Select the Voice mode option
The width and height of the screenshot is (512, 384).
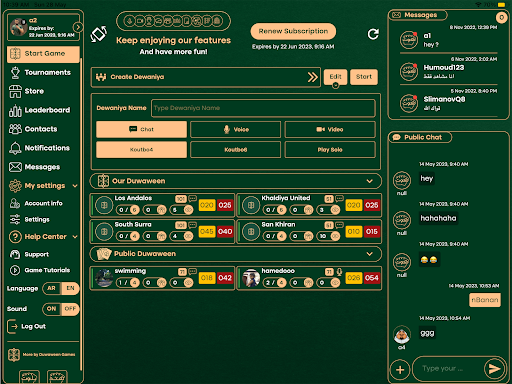coord(235,129)
